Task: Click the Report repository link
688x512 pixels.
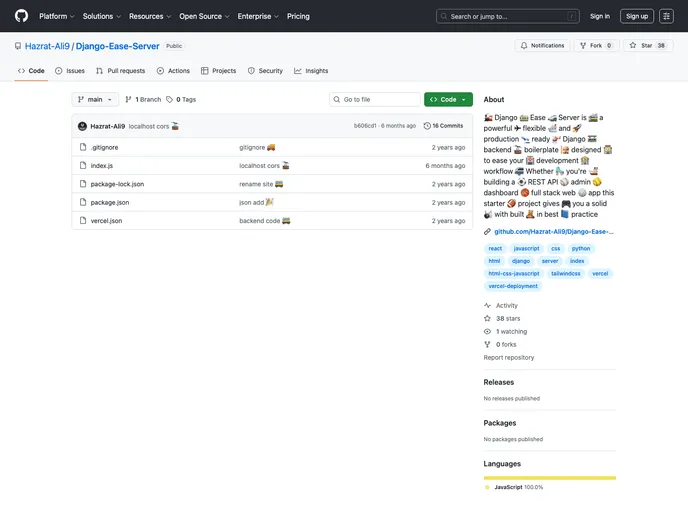Action: (x=509, y=358)
